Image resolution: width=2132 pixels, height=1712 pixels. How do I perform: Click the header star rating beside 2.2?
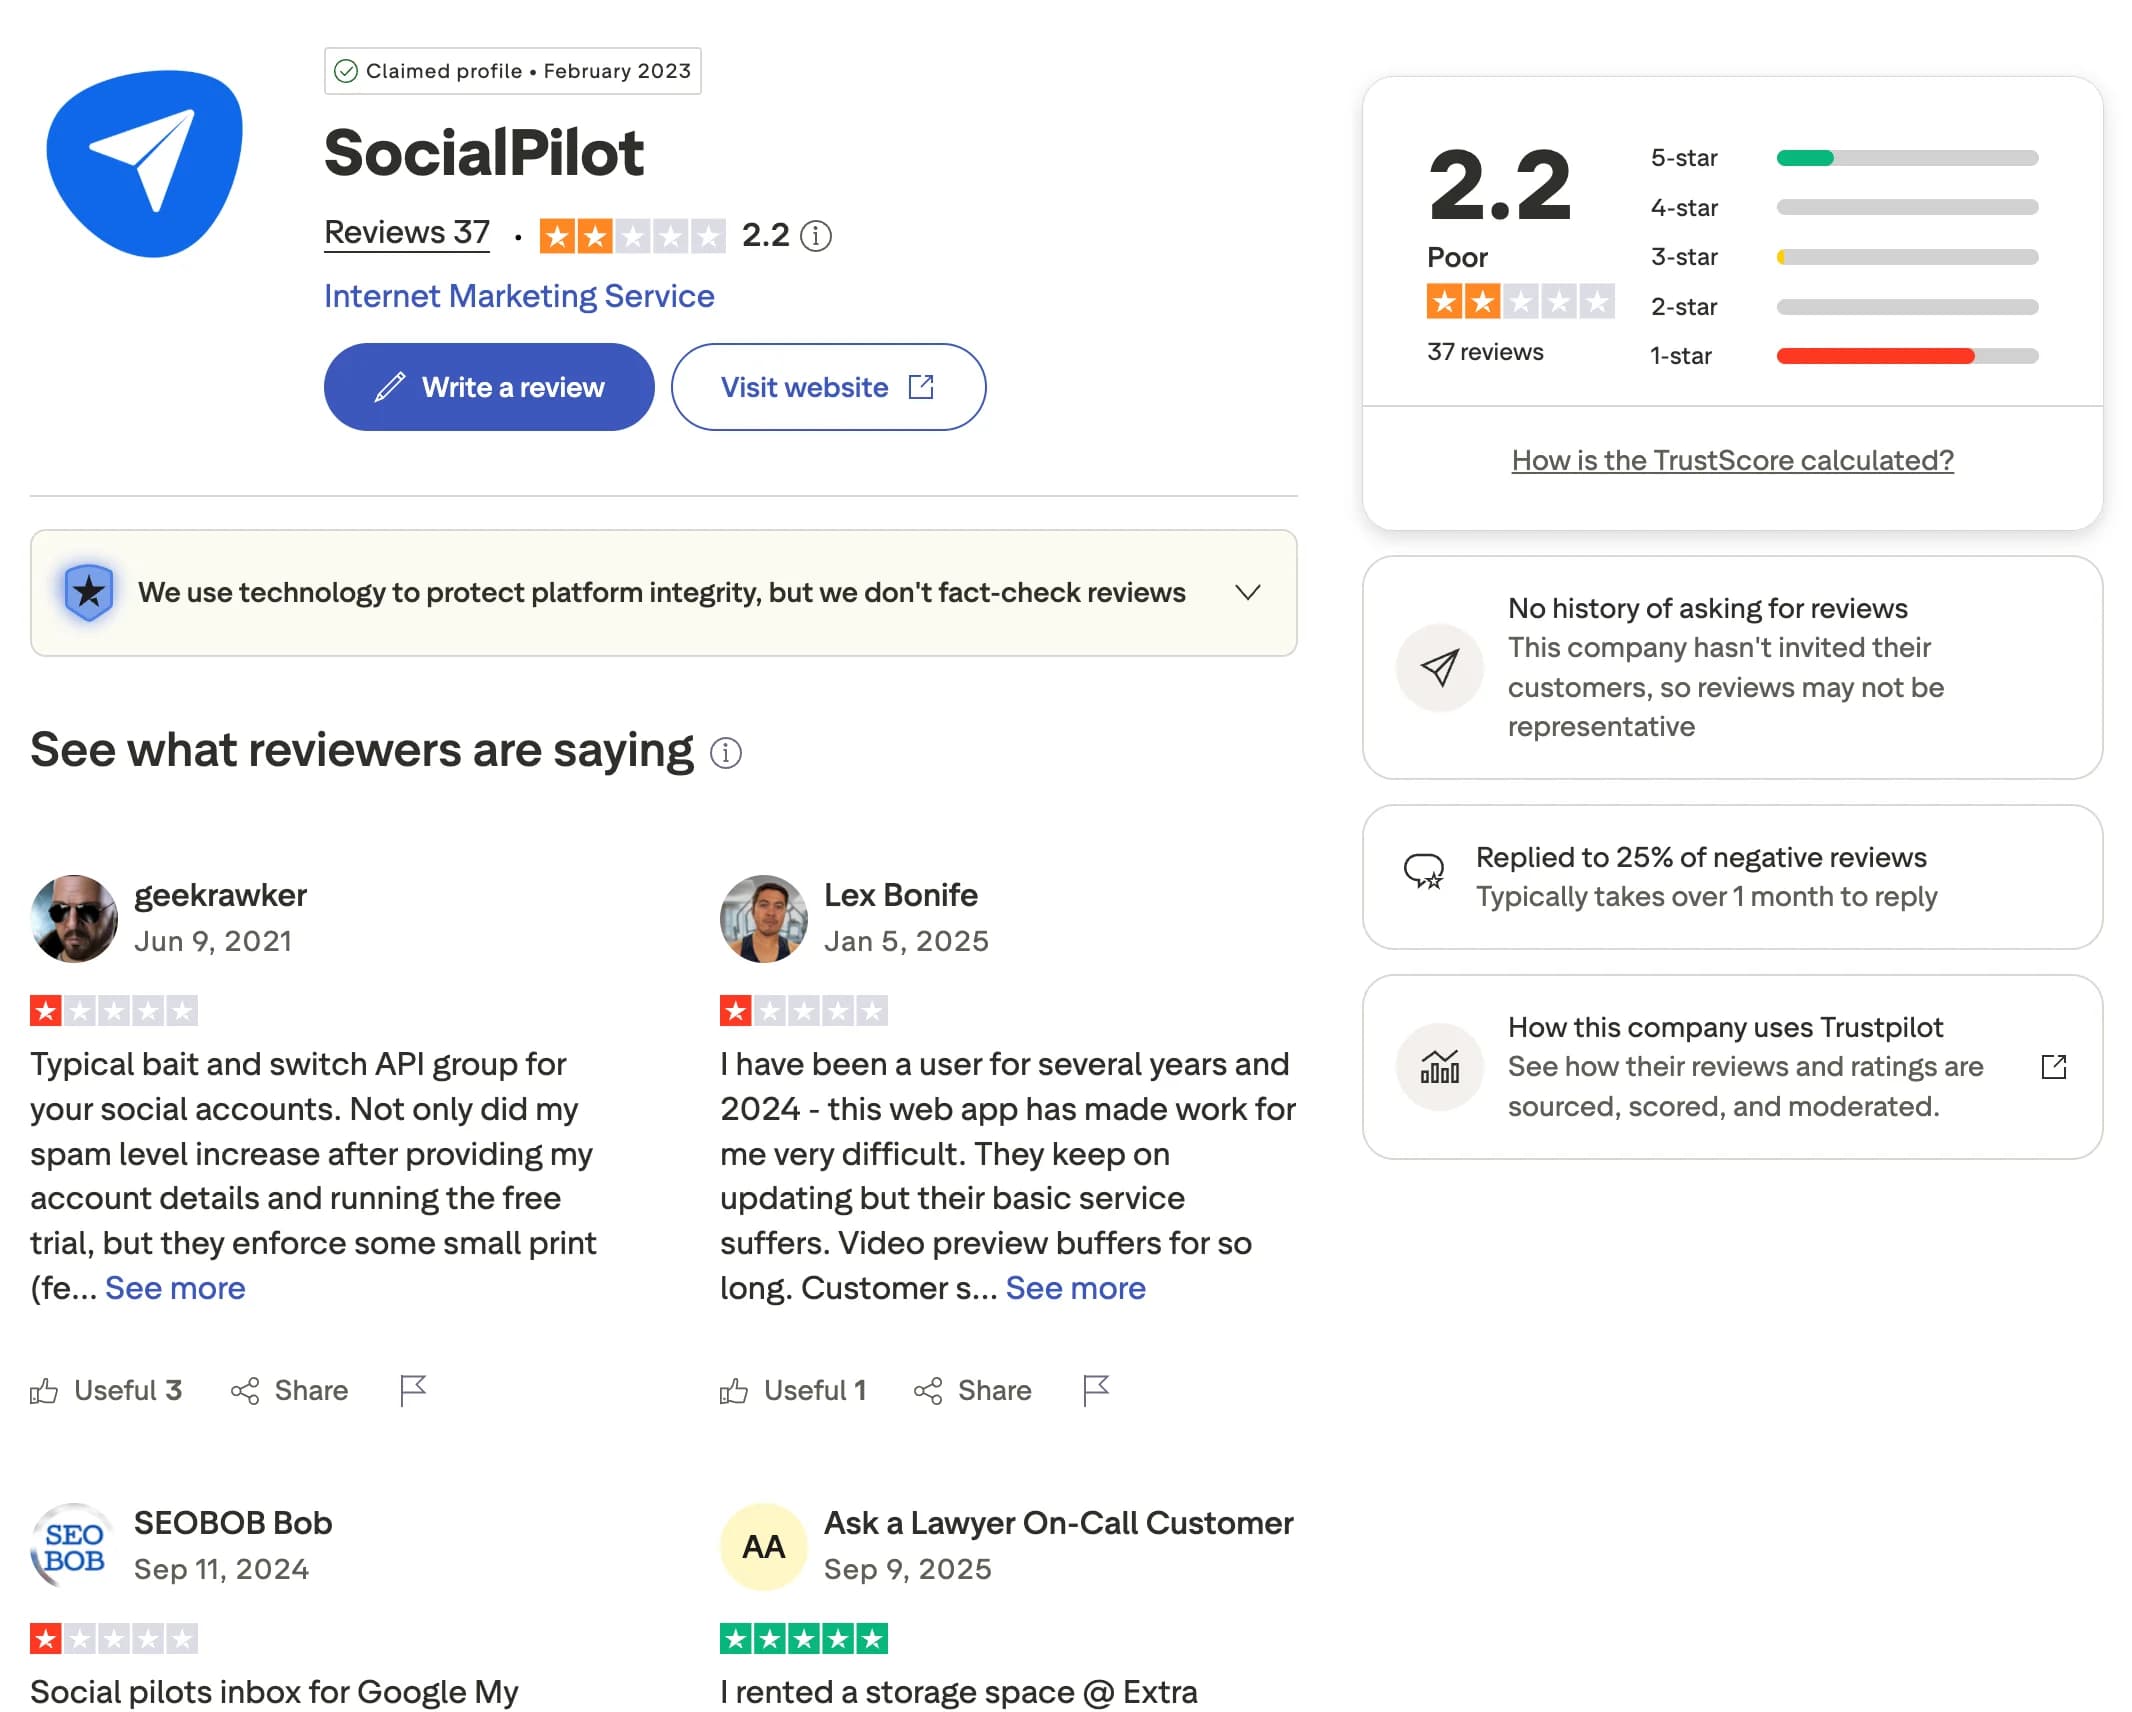click(632, 236)
